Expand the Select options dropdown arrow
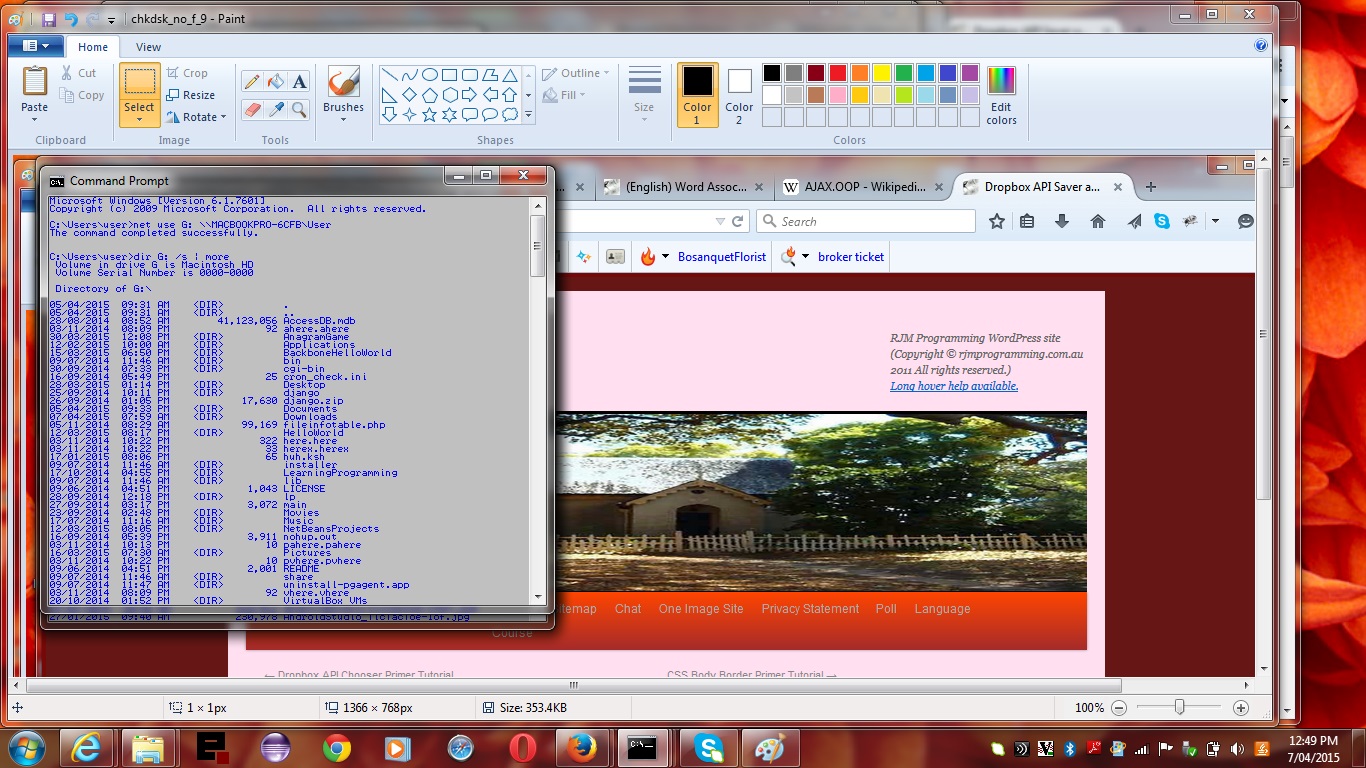 point(139,120)
